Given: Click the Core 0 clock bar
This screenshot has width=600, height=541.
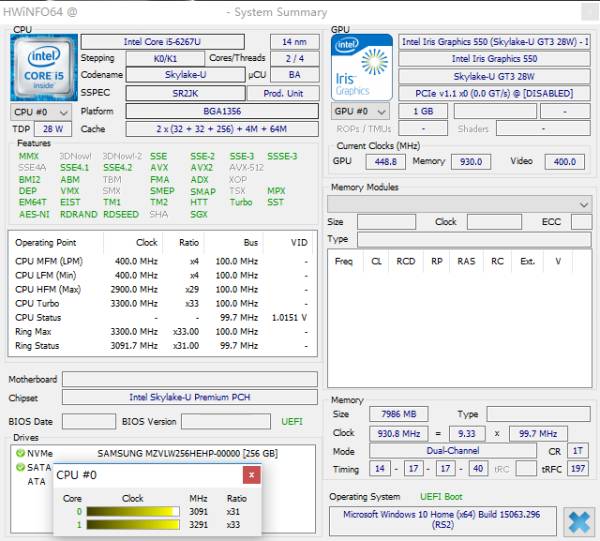Looking at the screenshot, I should (x=132, y=511).
